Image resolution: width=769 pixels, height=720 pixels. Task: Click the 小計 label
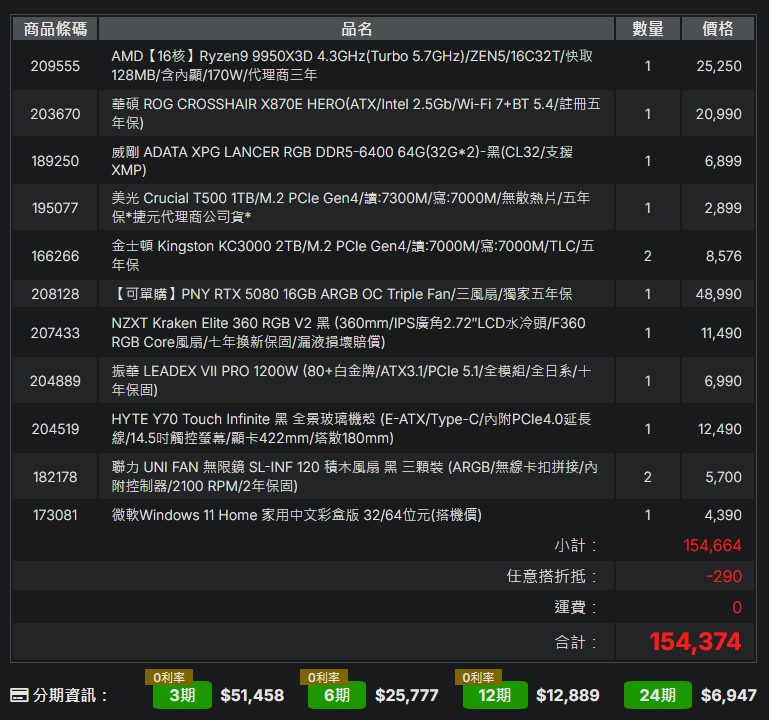point(575,545)
